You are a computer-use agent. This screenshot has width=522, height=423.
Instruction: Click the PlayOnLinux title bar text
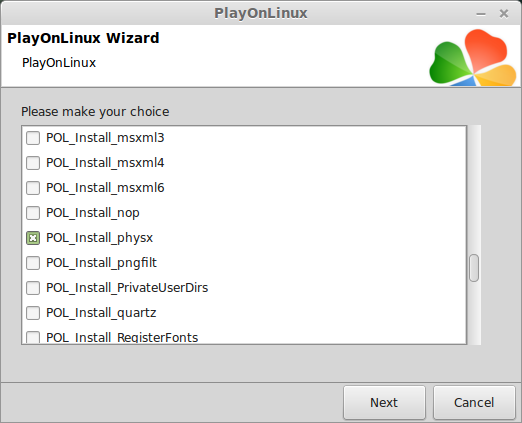coord(261,14)
